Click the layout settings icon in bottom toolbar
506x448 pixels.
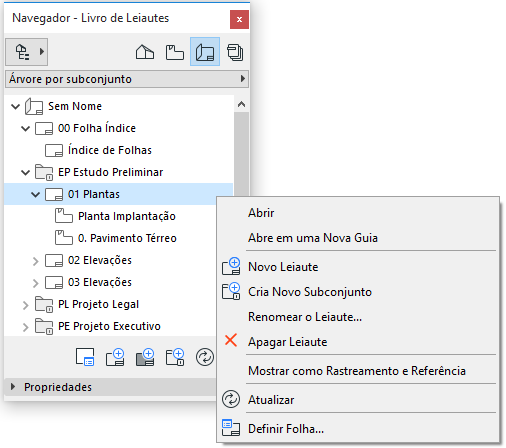pos(85,357)
